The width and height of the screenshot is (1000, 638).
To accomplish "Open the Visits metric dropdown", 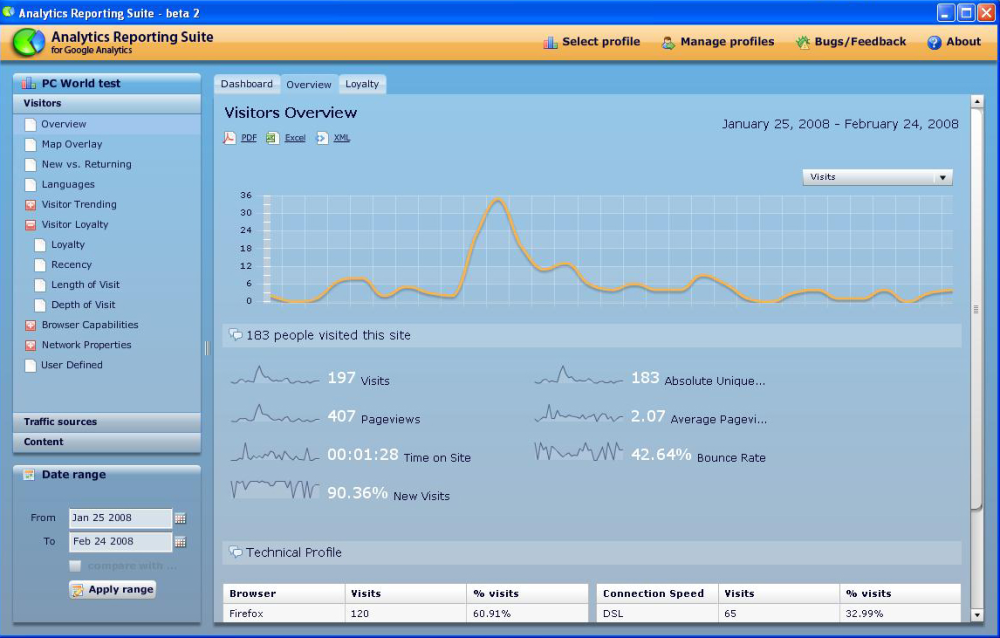I will 877,177.
